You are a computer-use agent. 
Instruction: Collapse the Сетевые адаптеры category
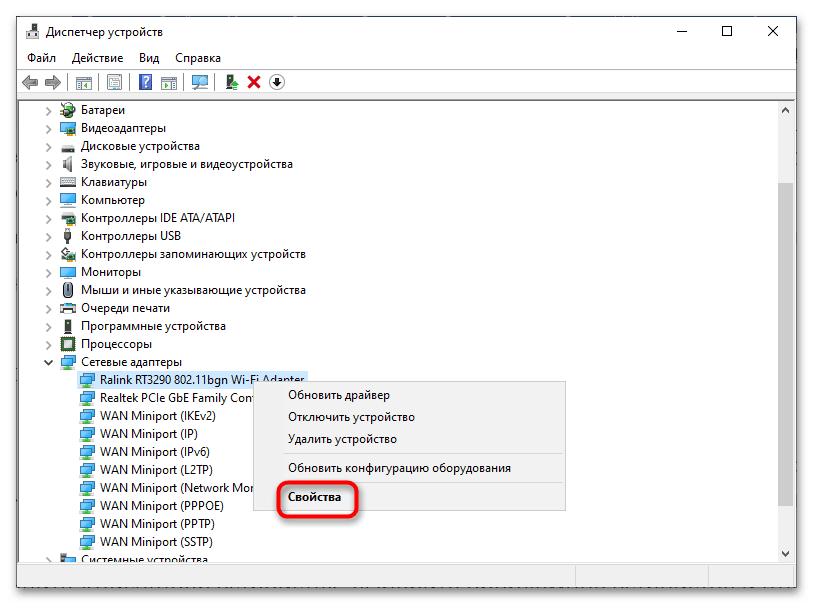pos(48,362)
